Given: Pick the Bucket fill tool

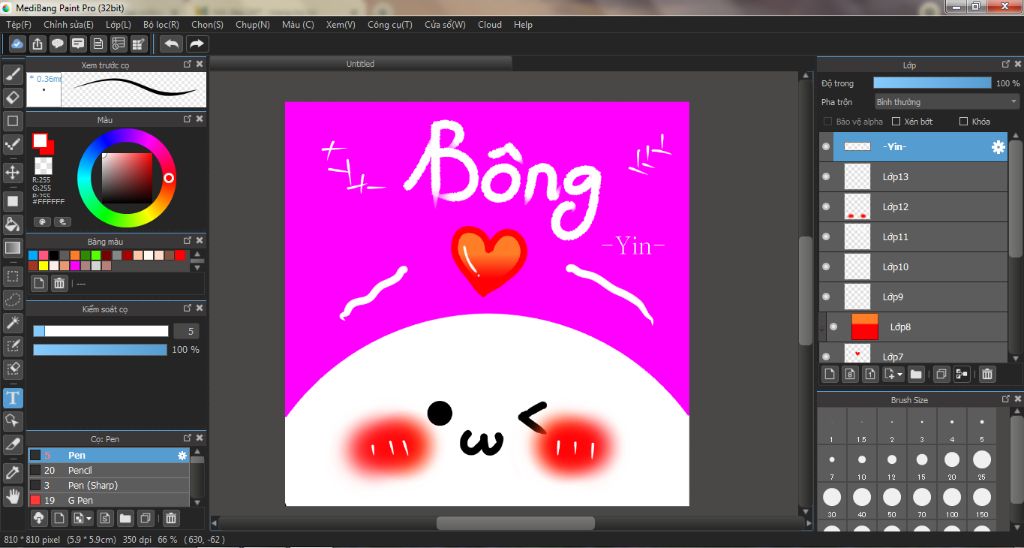Looking at the screenshot, I should click(x=13, y=224).
